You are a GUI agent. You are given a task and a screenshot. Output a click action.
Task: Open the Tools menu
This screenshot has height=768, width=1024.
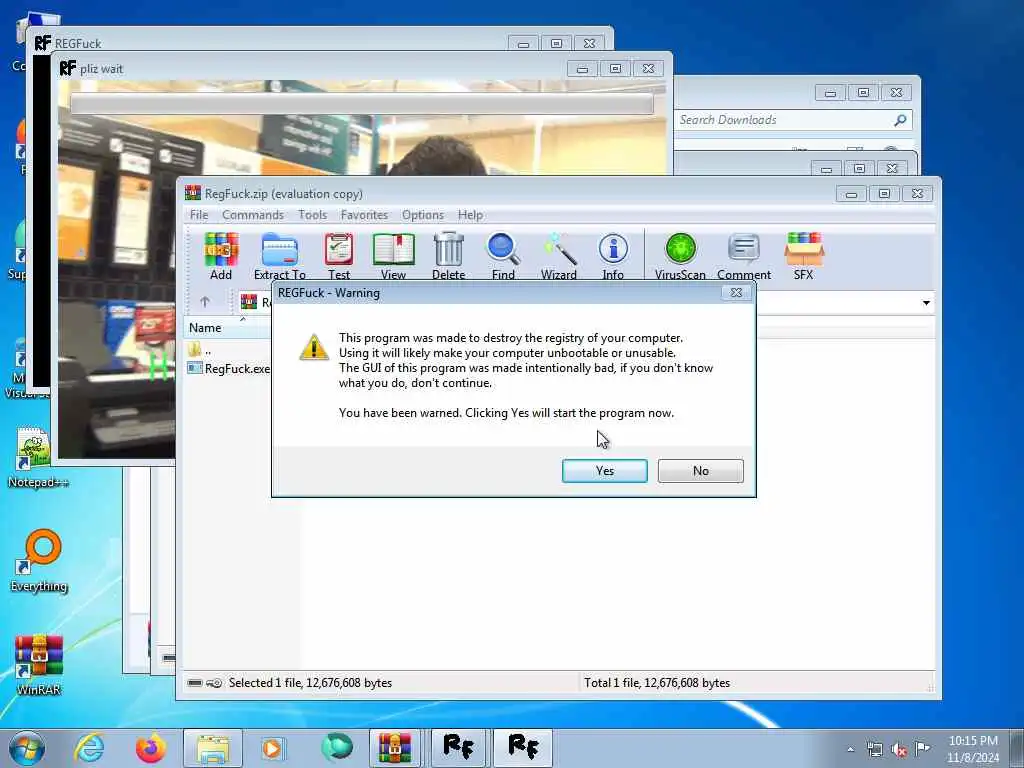pos(312,215)
